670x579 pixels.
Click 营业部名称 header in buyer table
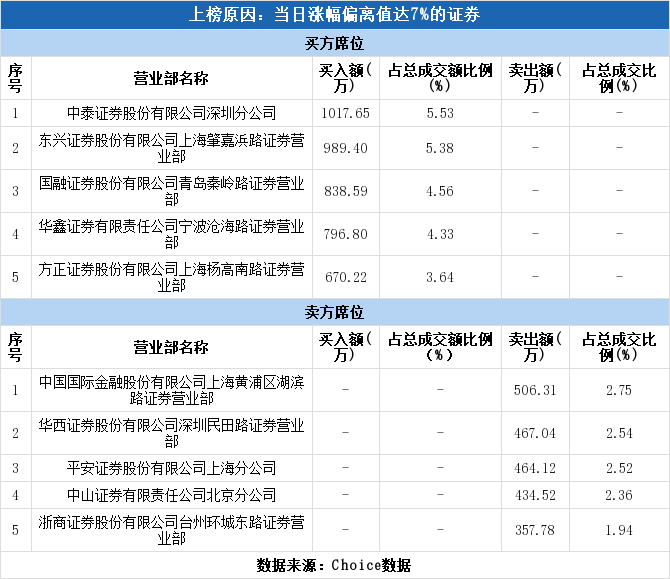[x=171, y=78]
